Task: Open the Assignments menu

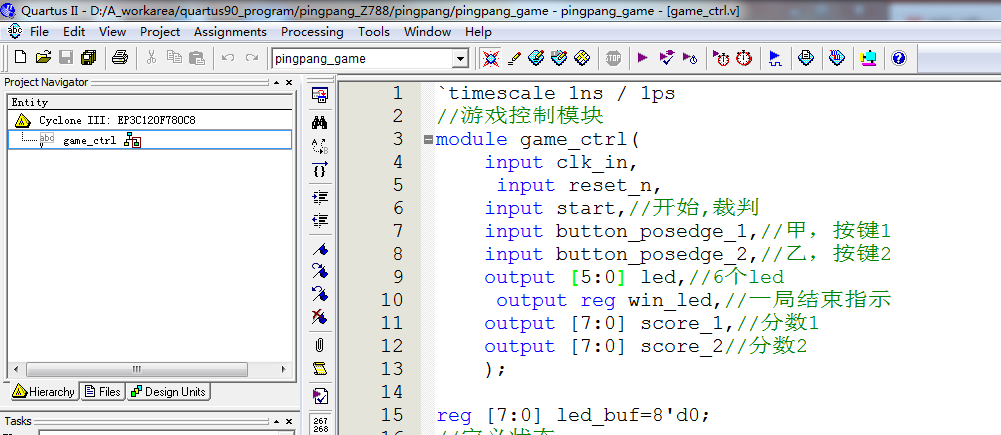Action: point(230,31)
